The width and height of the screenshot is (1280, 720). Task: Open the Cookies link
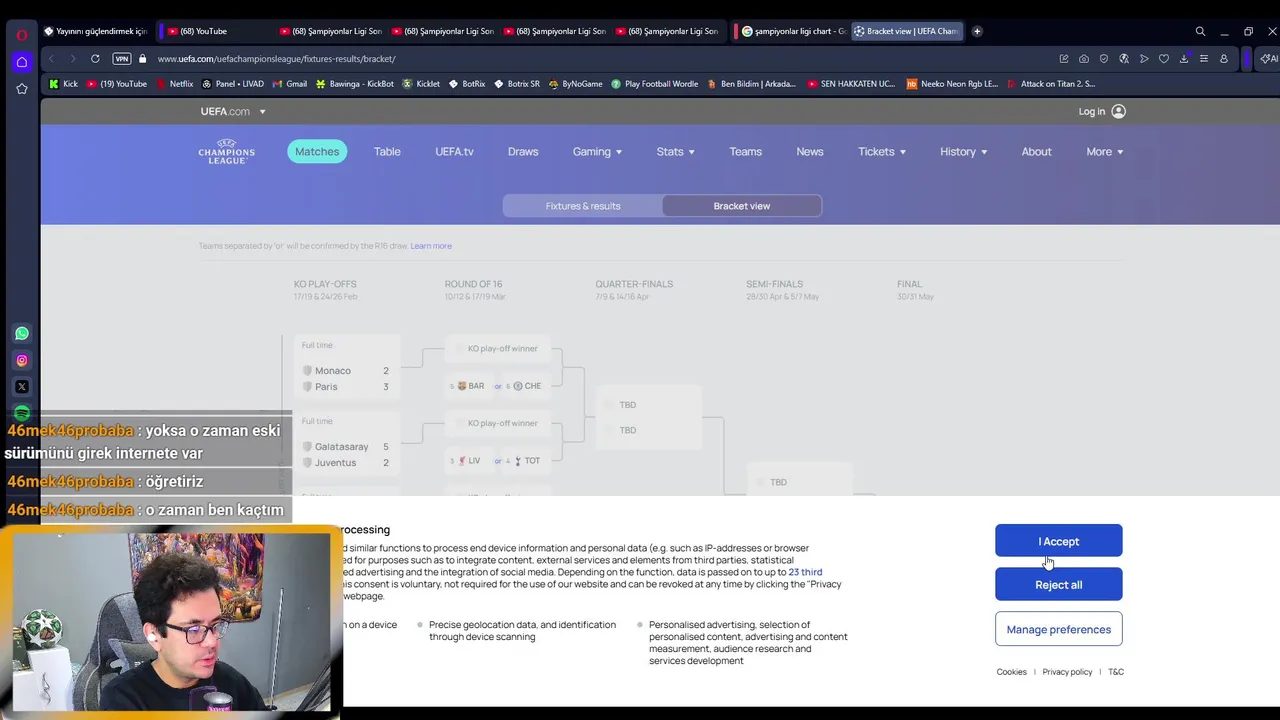(1011, 672)
